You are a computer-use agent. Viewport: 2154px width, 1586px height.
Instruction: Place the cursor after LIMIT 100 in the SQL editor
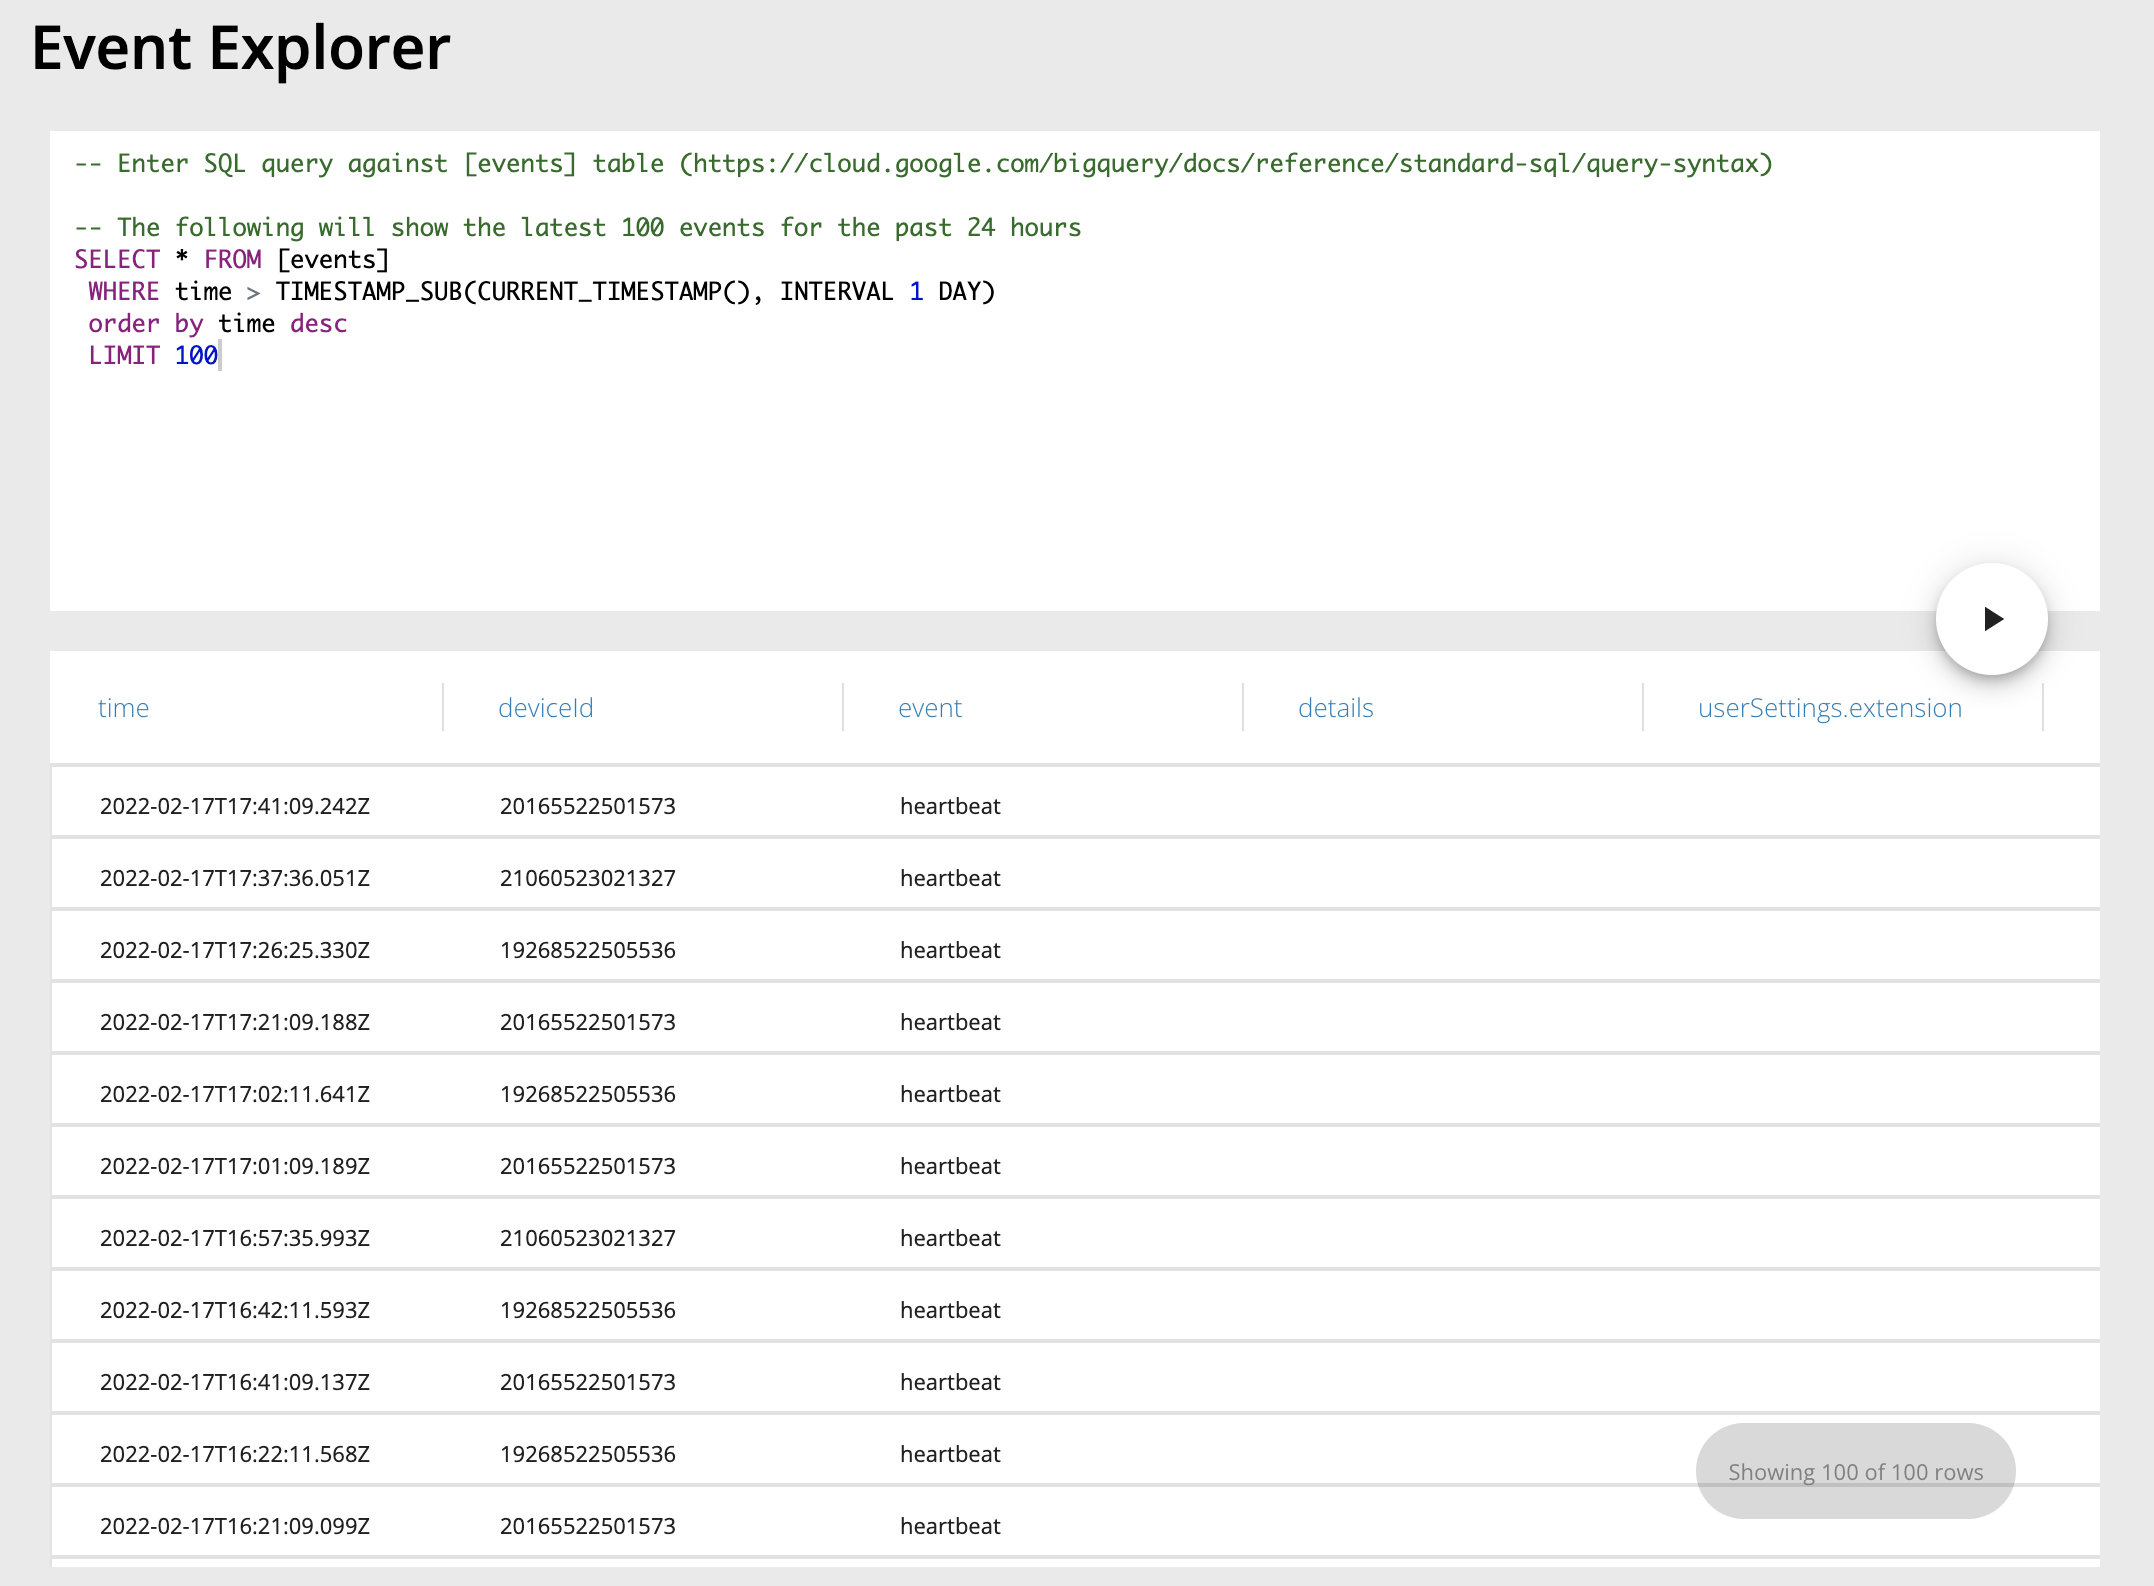pyautogui.click(x=219, y=356)
